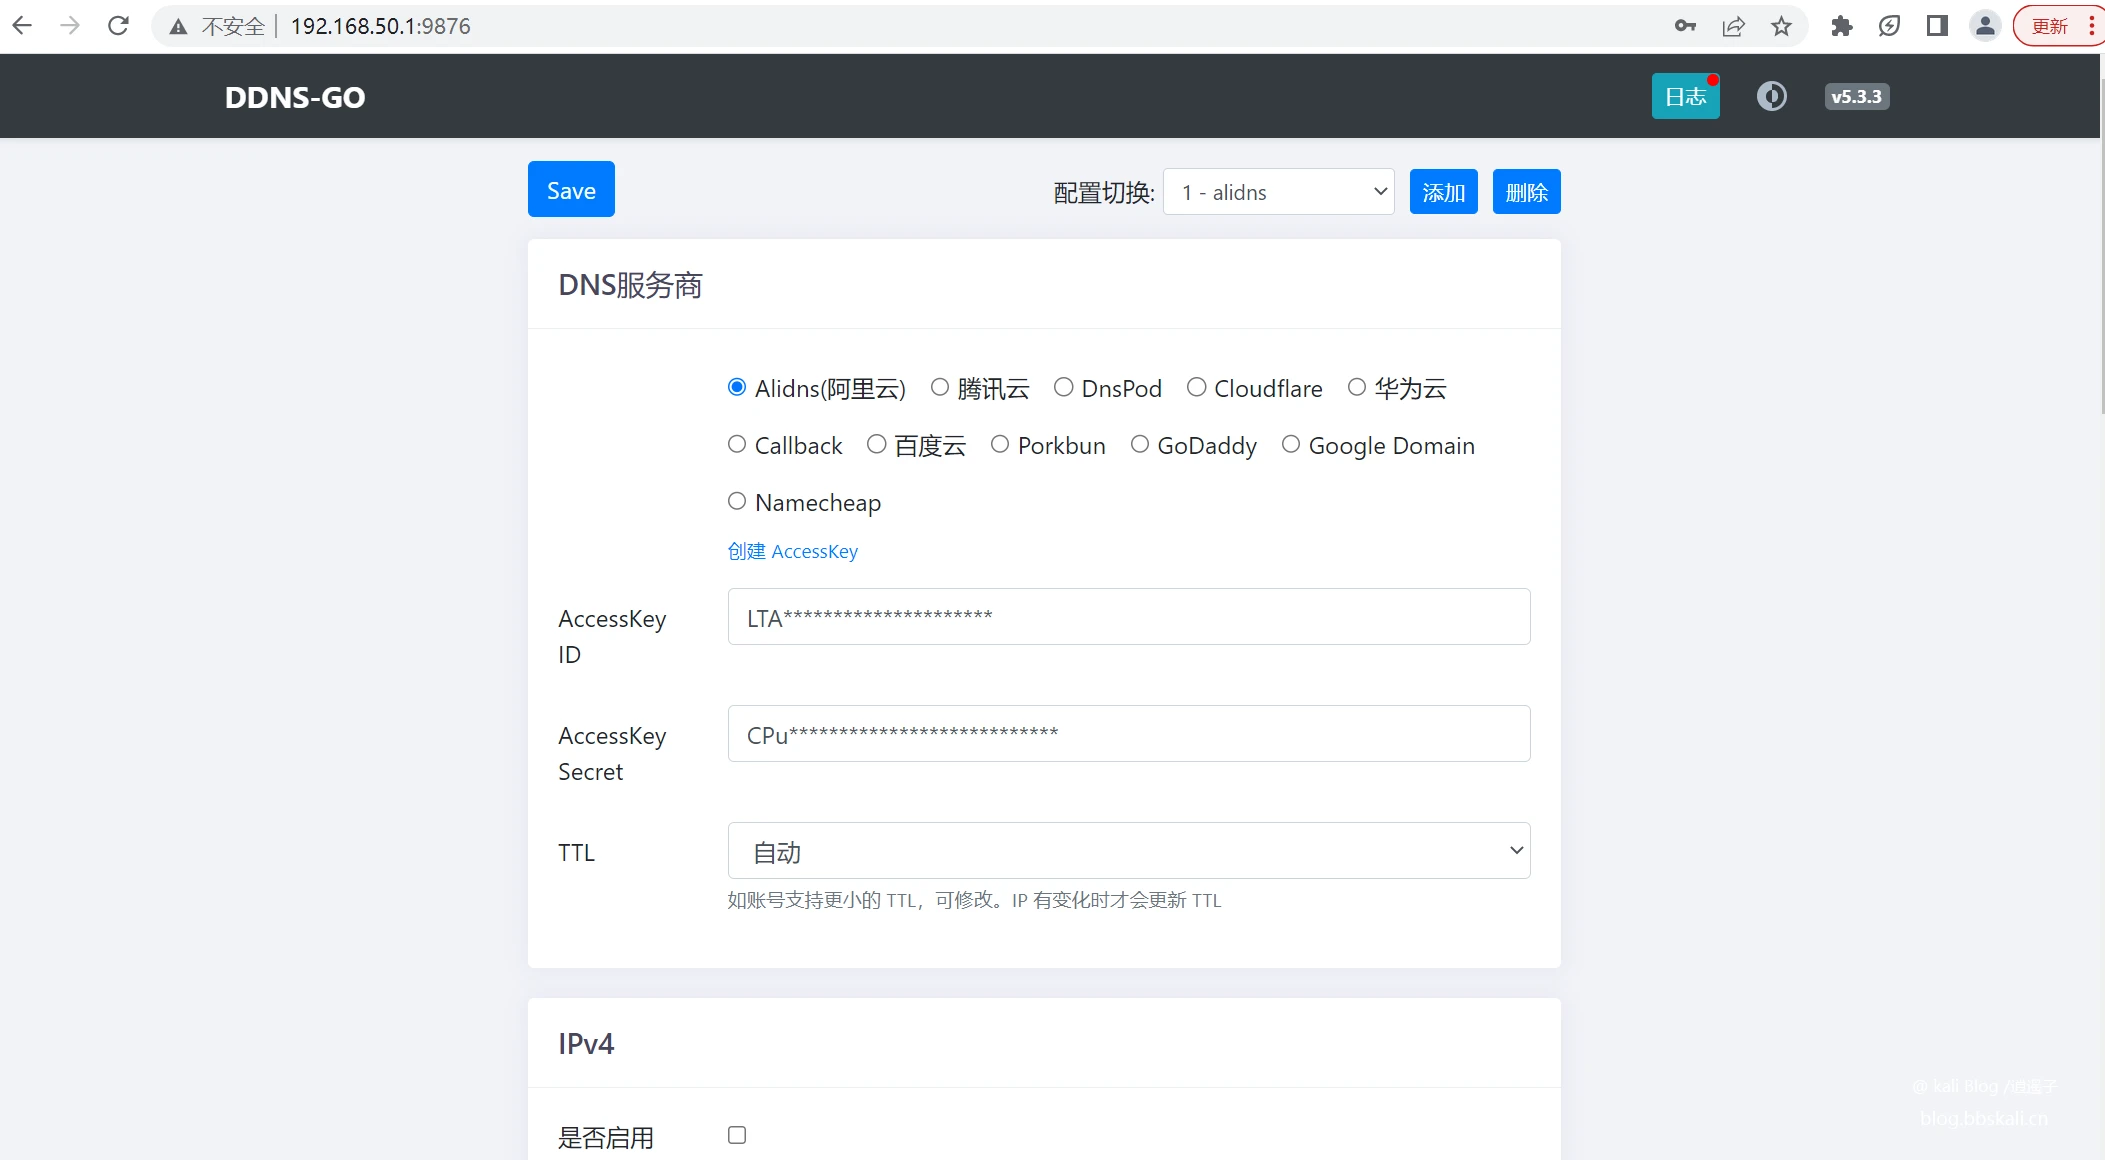Open the saved passwords key icon
This screenshot has width=2105, height=1160.
(1685, 26)
